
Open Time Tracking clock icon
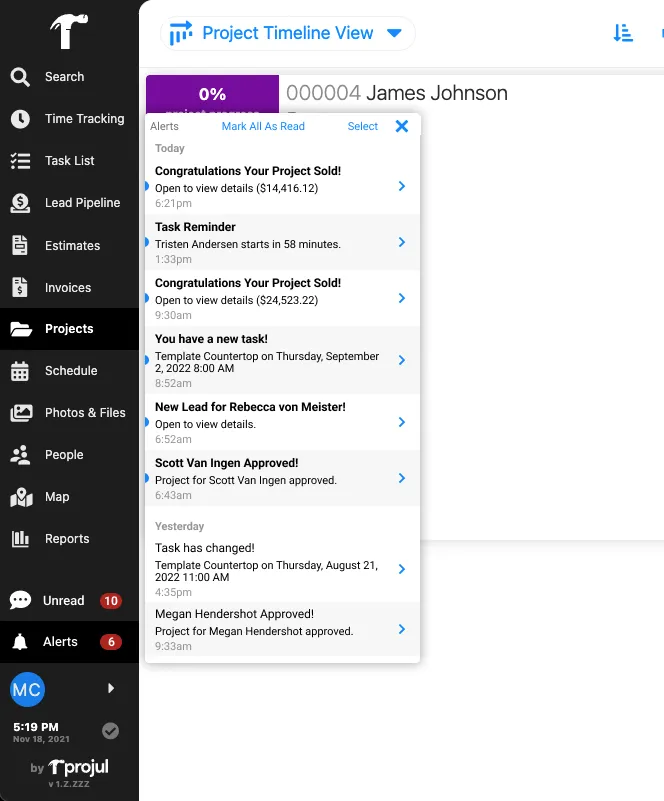pyautogui.click(x=20, y=119)
